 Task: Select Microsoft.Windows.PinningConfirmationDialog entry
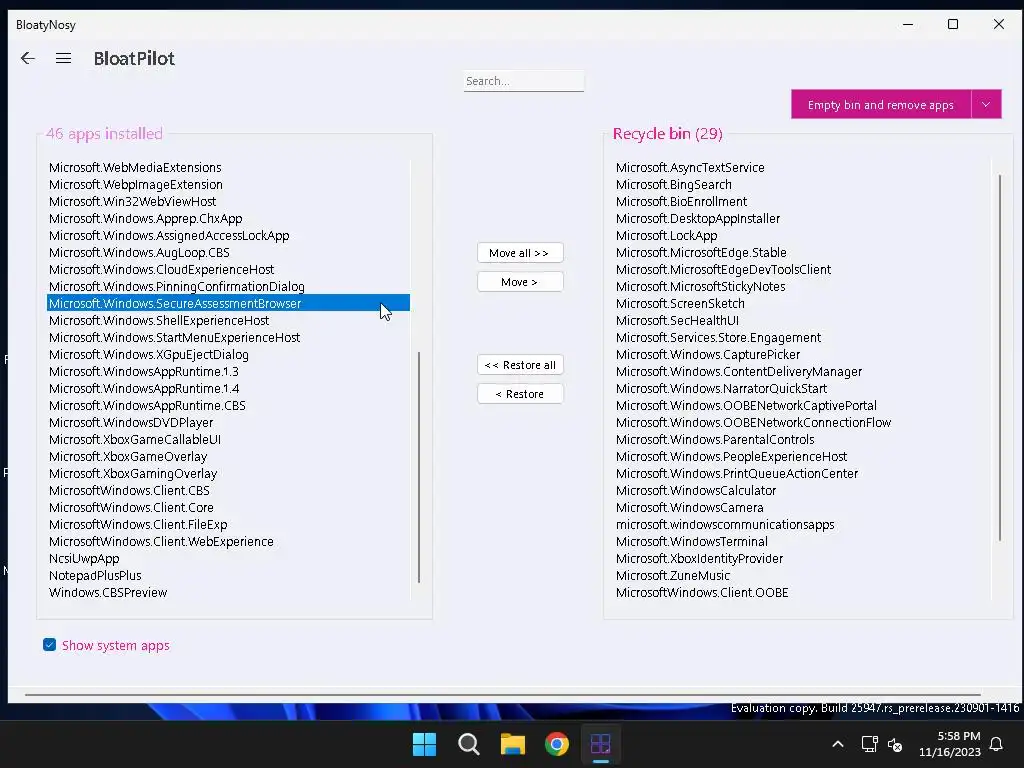click(x=228, y=286)
